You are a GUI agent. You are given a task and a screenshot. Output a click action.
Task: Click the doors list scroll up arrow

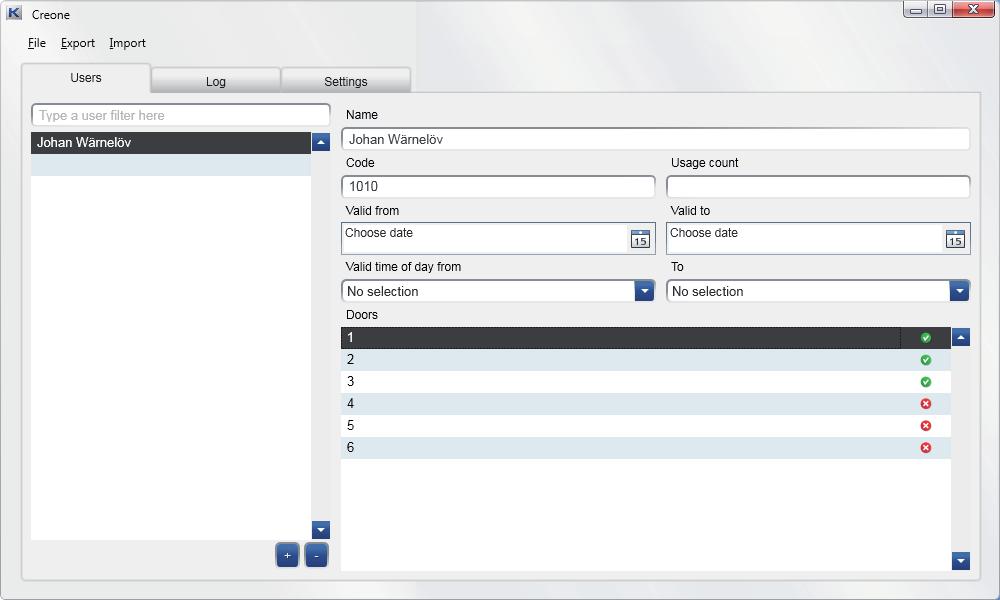[x=960, y=337]
